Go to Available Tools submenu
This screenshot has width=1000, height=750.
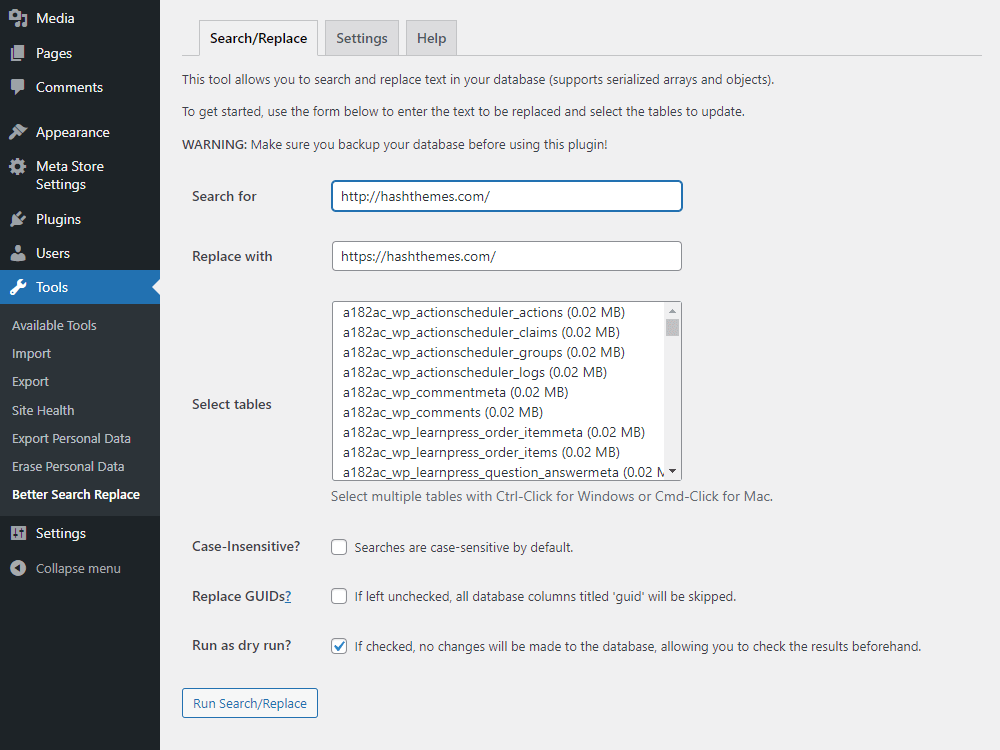[54, 325]
